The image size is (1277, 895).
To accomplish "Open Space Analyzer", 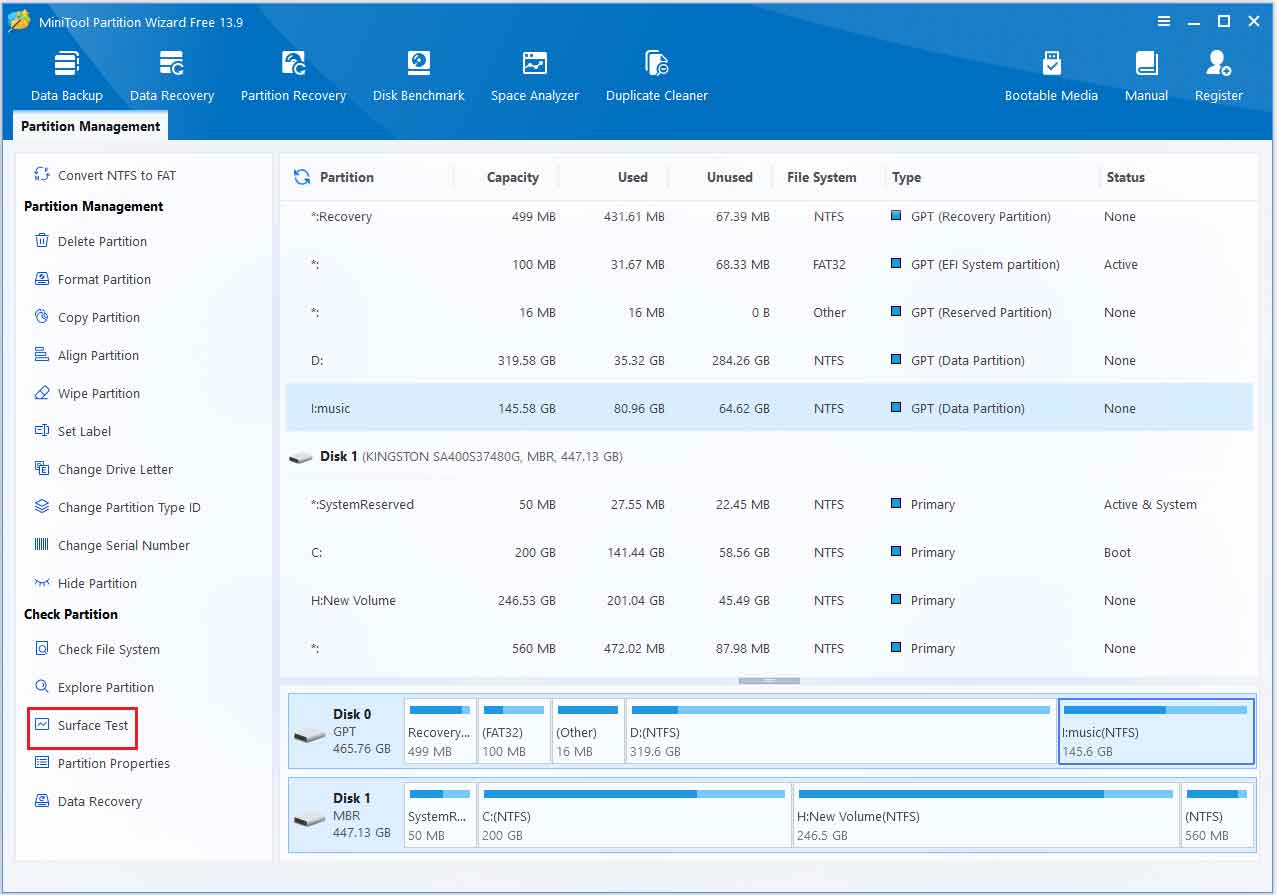I will (x=535, y=76).
